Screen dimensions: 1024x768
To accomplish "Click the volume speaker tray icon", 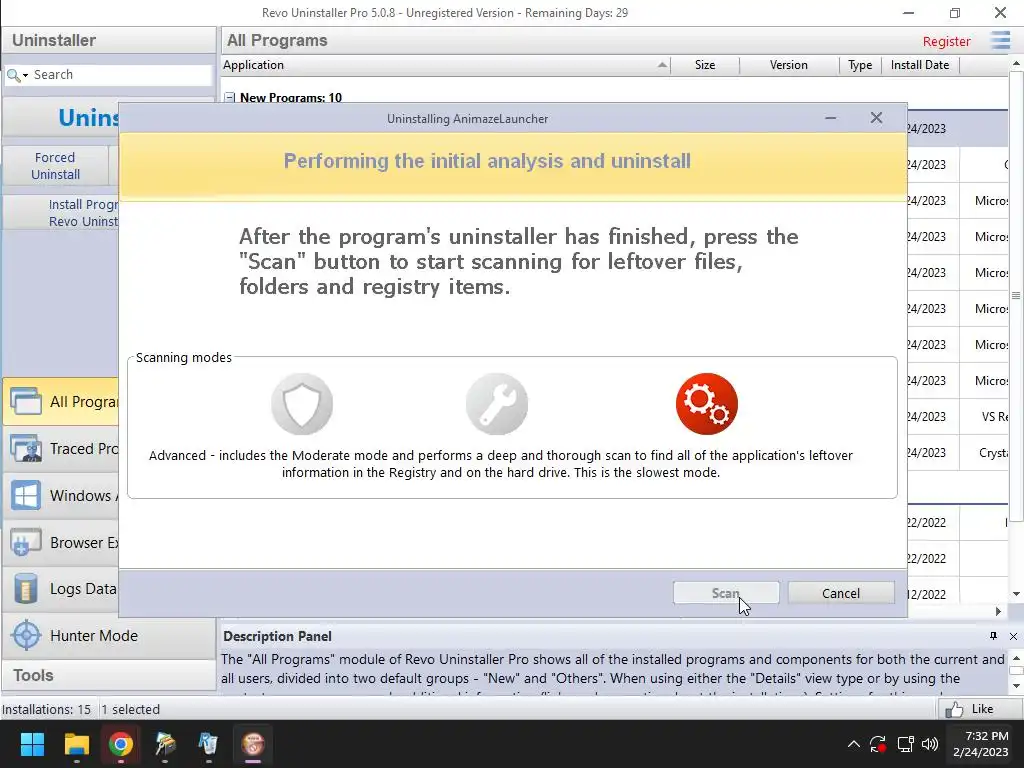I will (930, 744).
